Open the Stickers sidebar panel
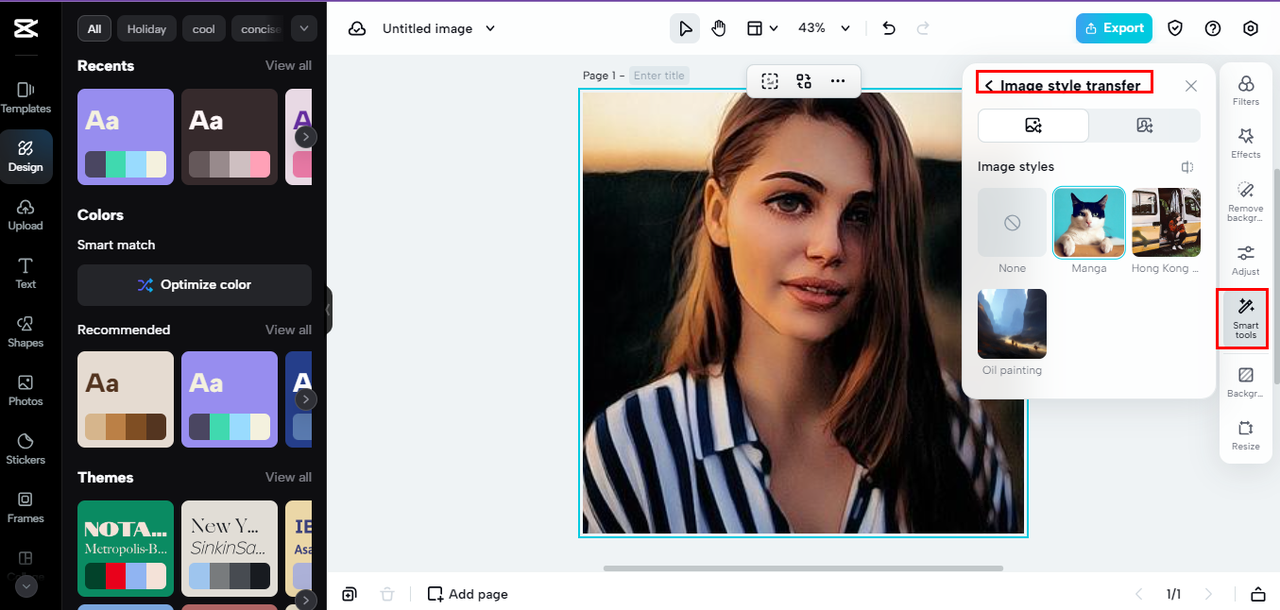 coord(26,449)
